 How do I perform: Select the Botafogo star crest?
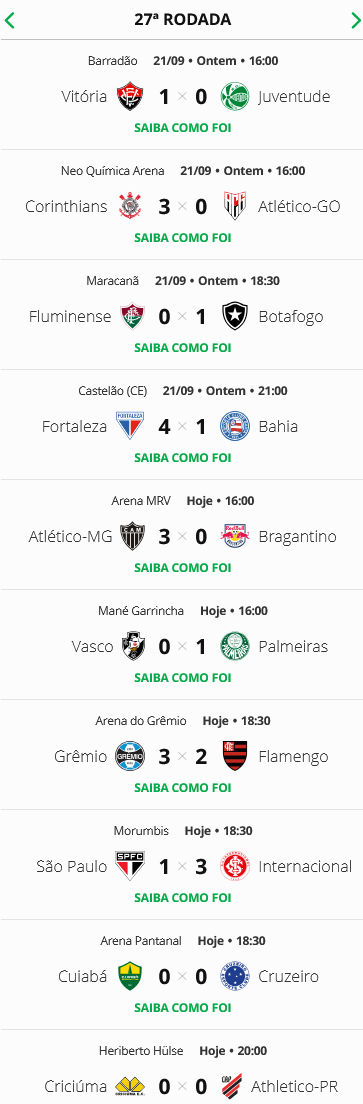point(234,316)
